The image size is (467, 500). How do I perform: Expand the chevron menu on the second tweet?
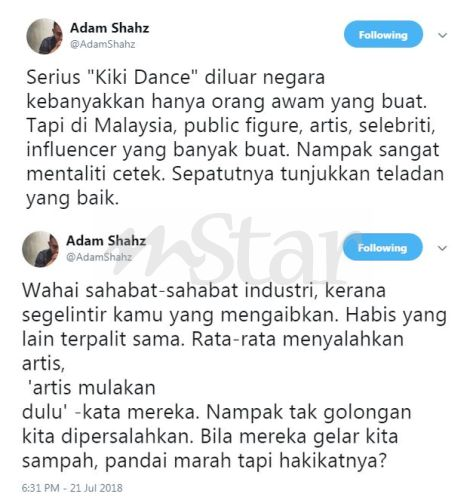pos(442,248)
